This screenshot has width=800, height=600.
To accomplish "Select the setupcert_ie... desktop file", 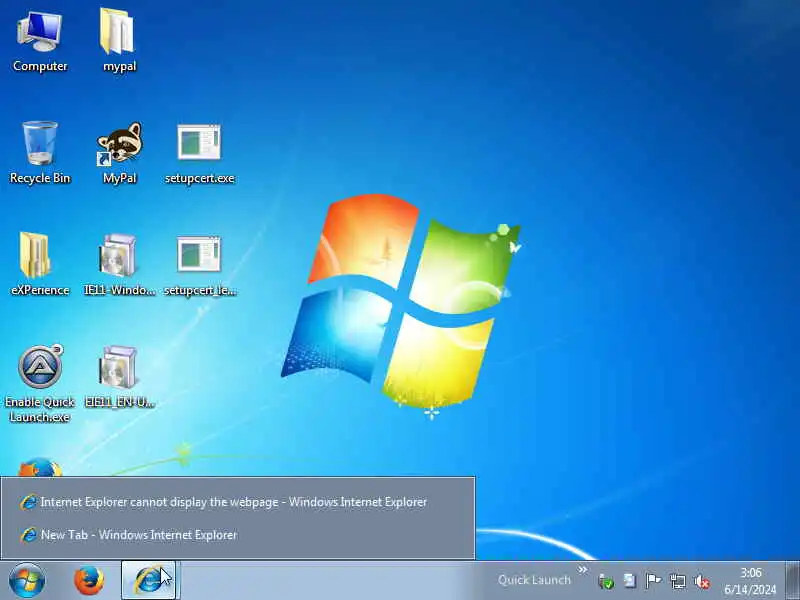I will (x=199, y=265).
